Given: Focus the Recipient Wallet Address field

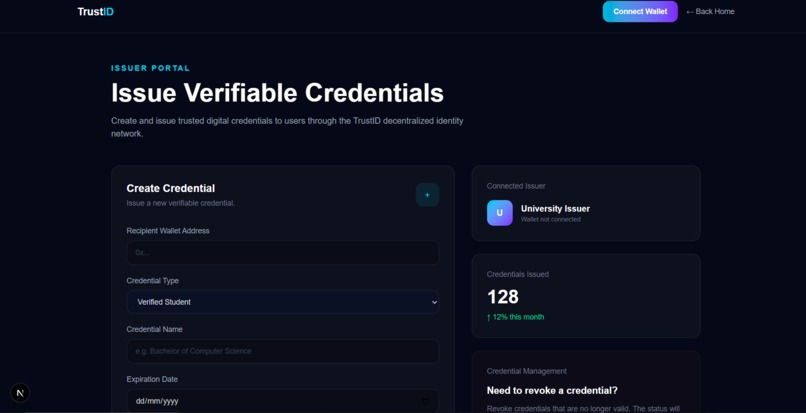Looking at the screenshot, I should [x=283, y=253].
